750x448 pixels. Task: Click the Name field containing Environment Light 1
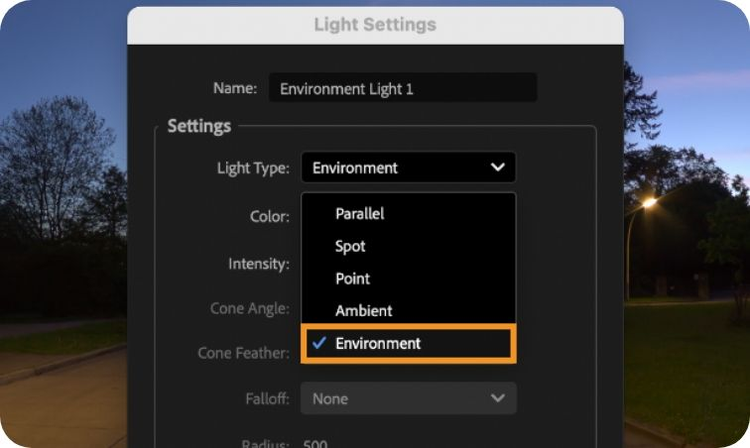pos(402,88)
